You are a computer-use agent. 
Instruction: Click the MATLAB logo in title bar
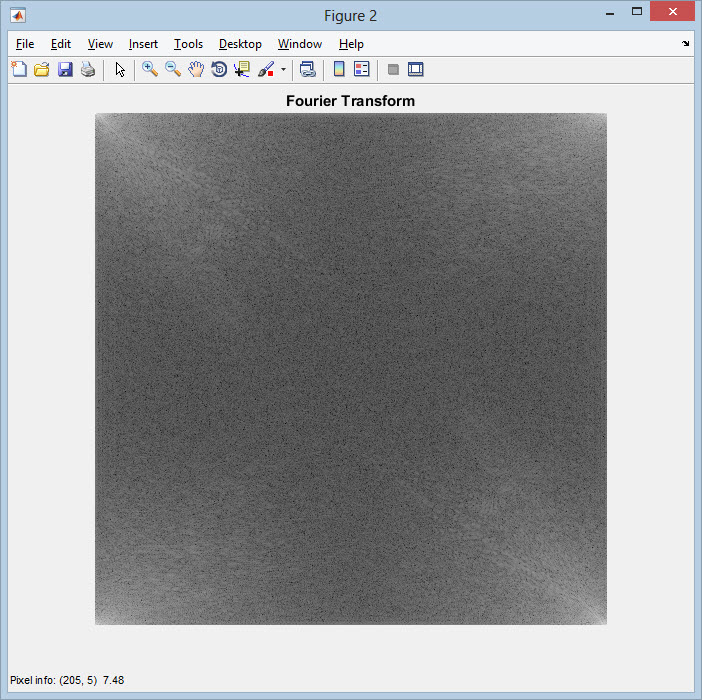18,16
